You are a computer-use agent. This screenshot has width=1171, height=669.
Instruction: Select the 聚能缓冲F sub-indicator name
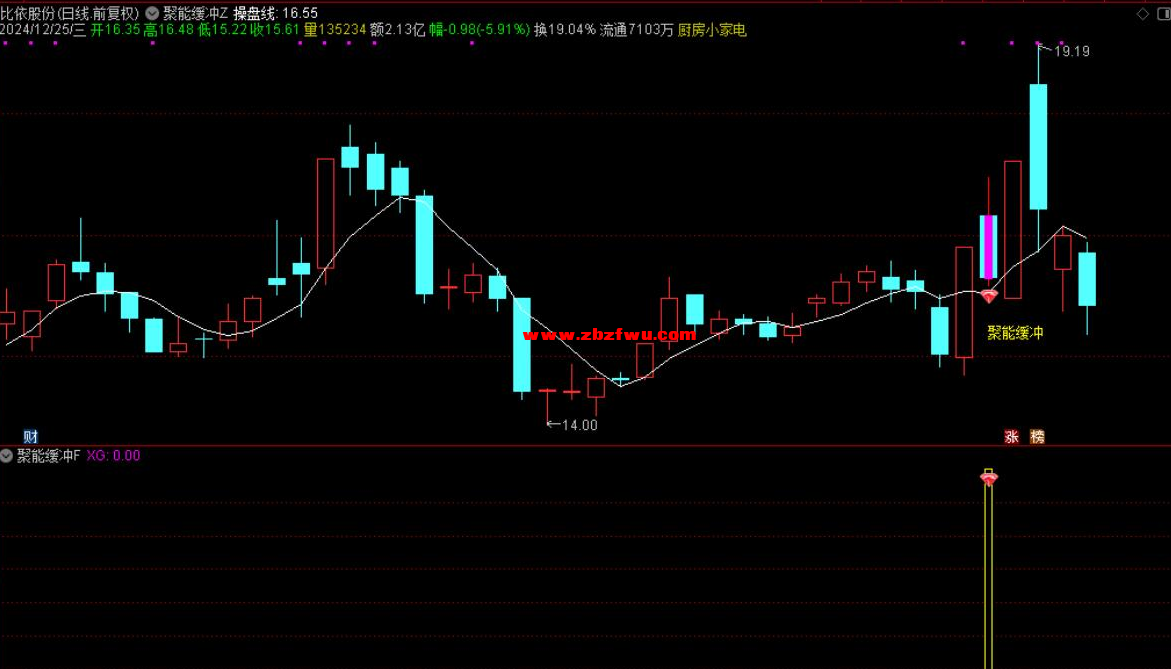click(48, 455)
